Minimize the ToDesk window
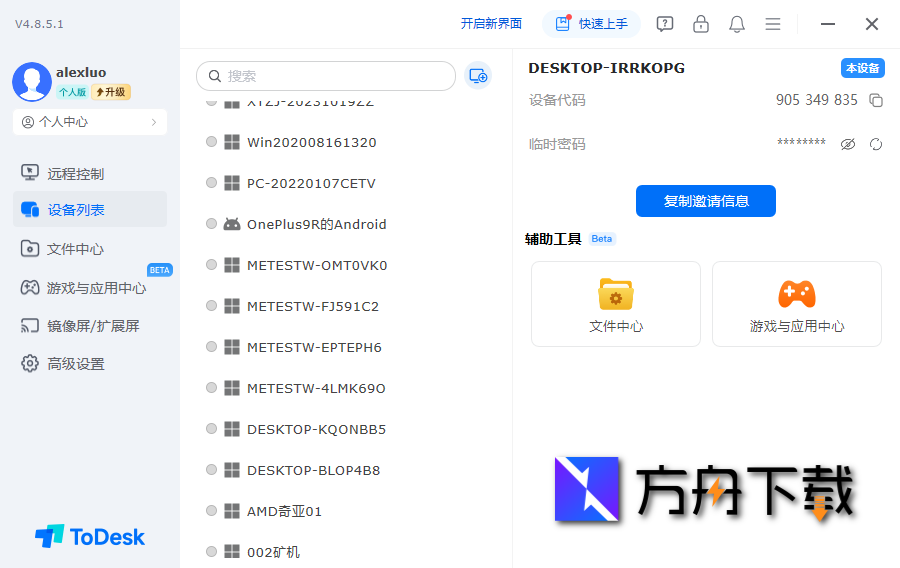Image resolution: width=900 pixels, height=568 pixels. [x=828, y=24]
